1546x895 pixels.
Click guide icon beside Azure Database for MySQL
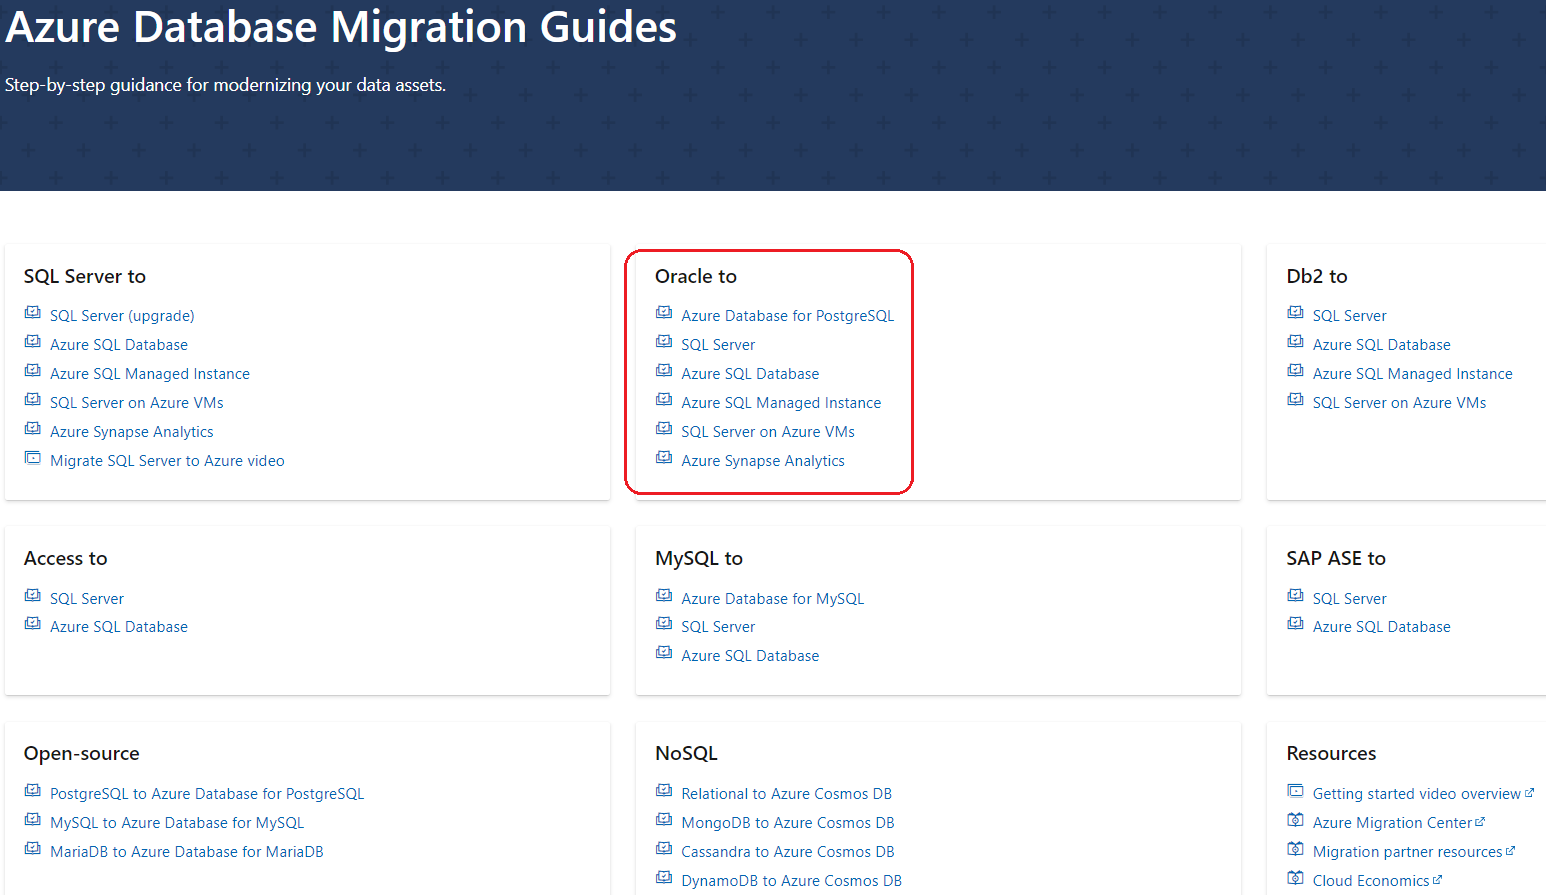coord(664,596)
